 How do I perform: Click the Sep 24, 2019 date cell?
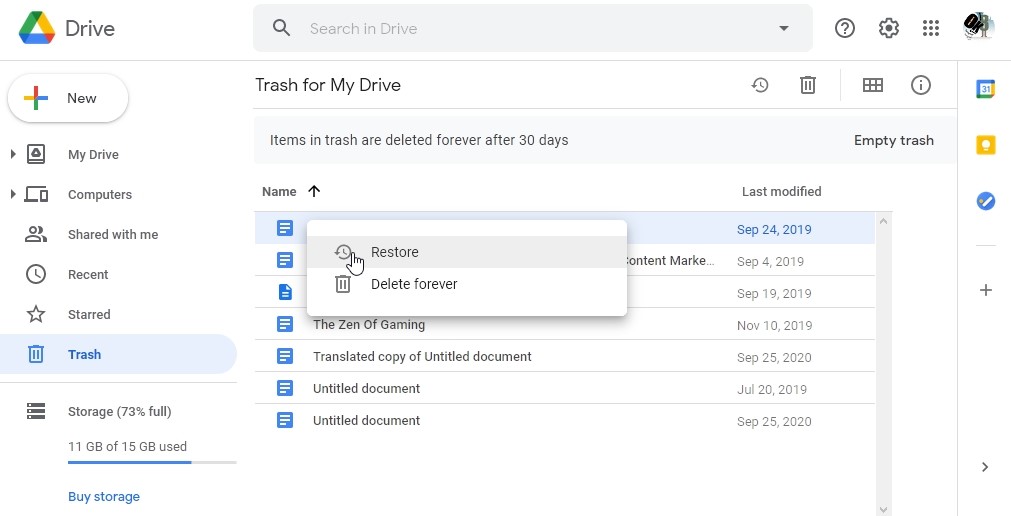[774, 230]
